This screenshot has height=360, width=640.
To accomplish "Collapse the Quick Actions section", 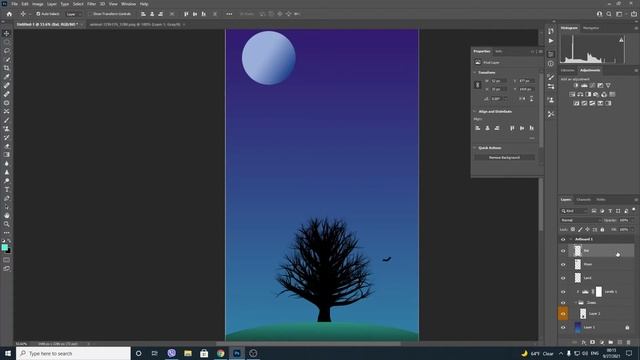I will click(x=475, y=148).
